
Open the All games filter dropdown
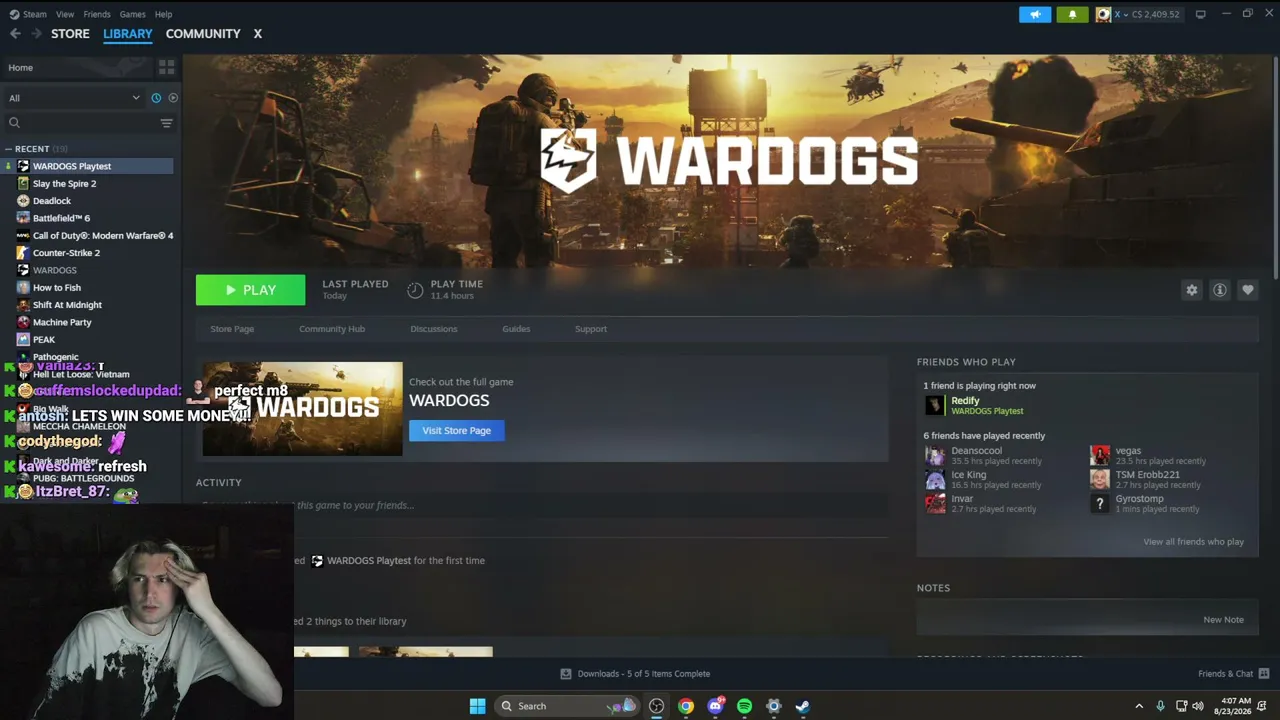(74, 98)
